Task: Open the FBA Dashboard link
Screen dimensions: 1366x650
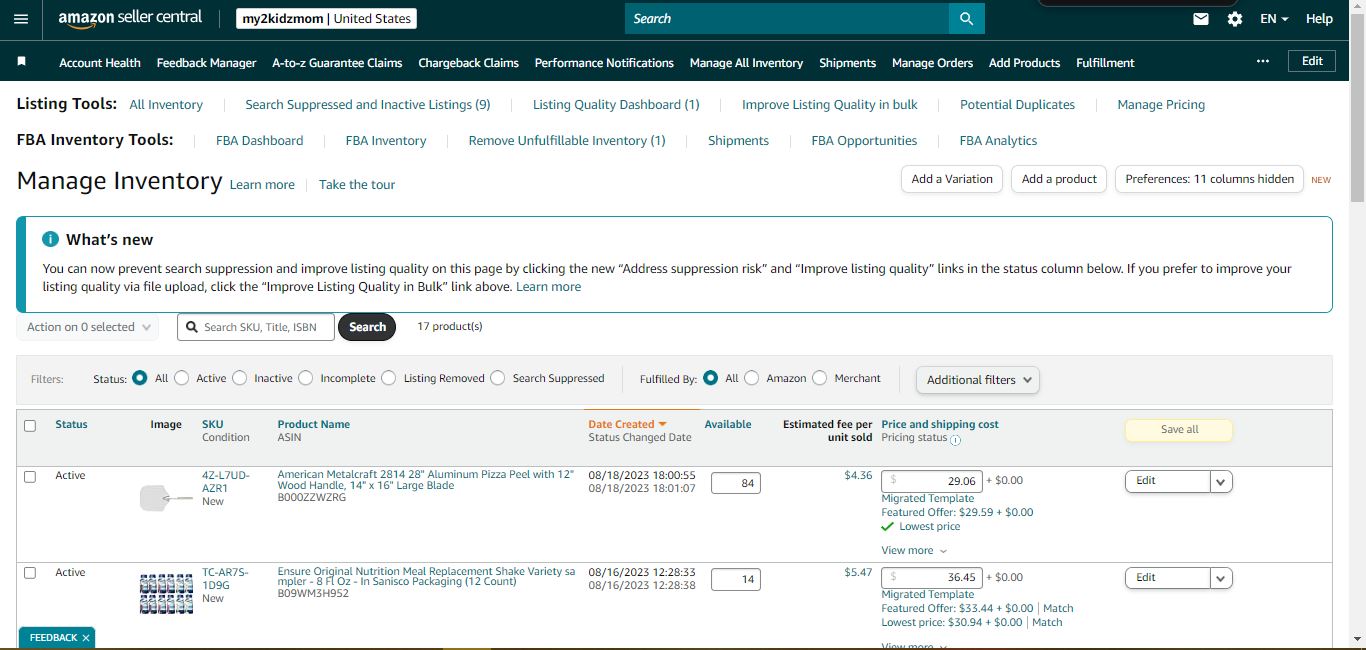Action: [259, 140]
